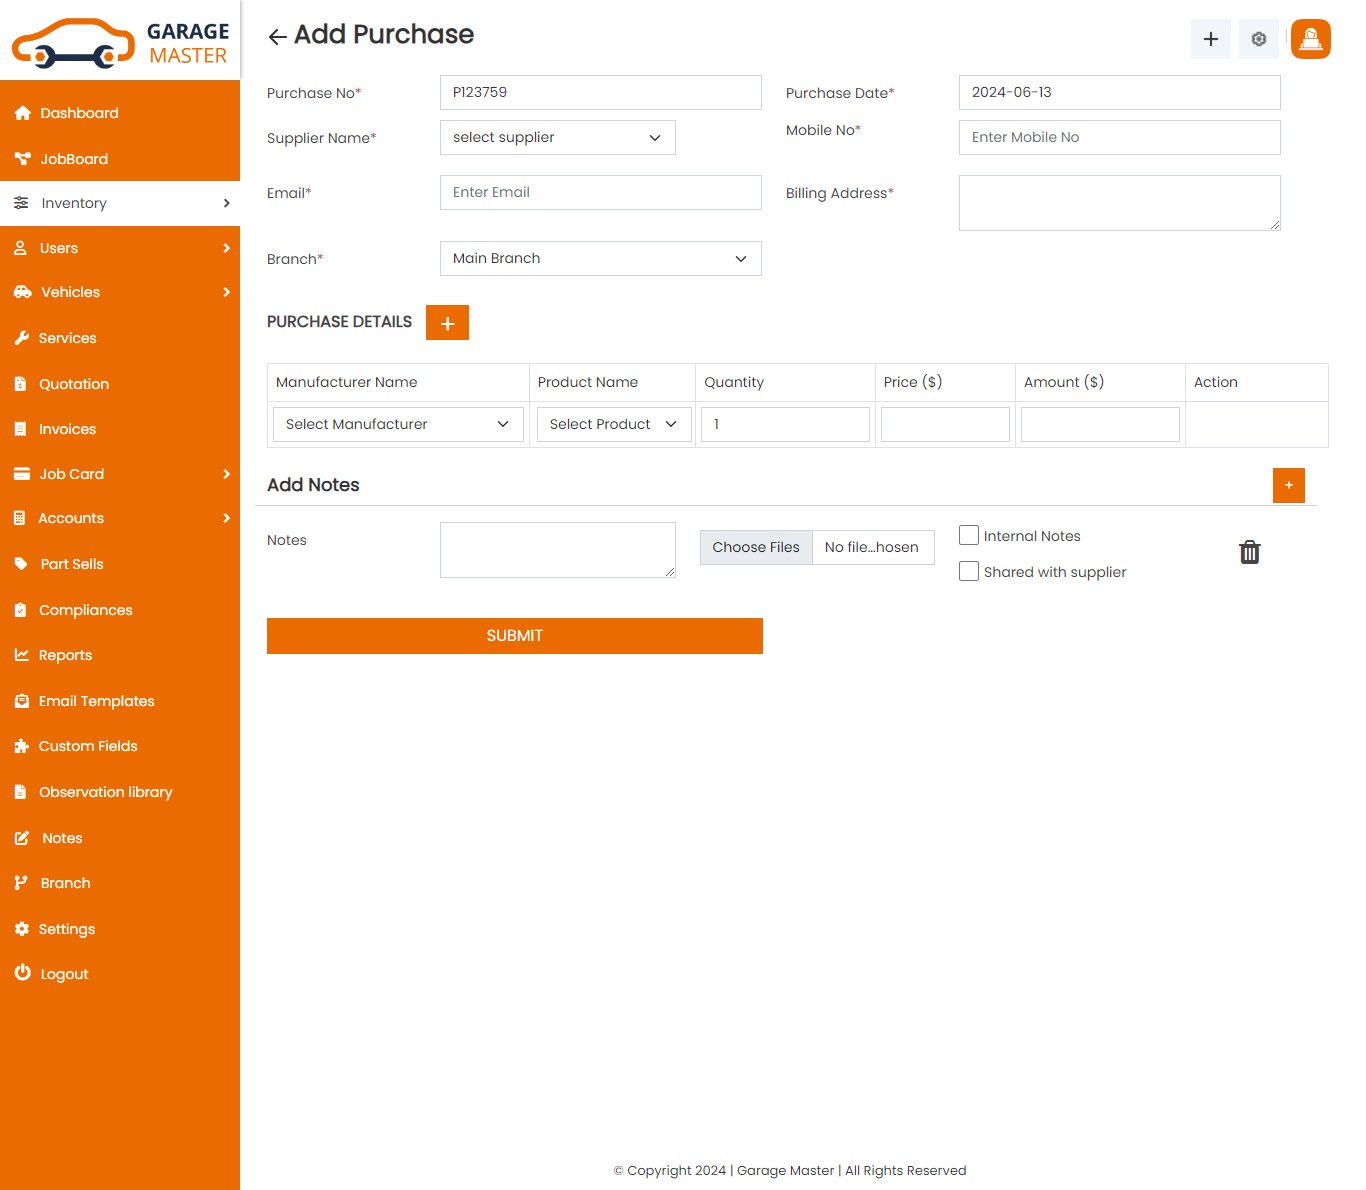Click the plus icon in top header
The image size is (1366, 1190).
click(x=1210, y=39)
